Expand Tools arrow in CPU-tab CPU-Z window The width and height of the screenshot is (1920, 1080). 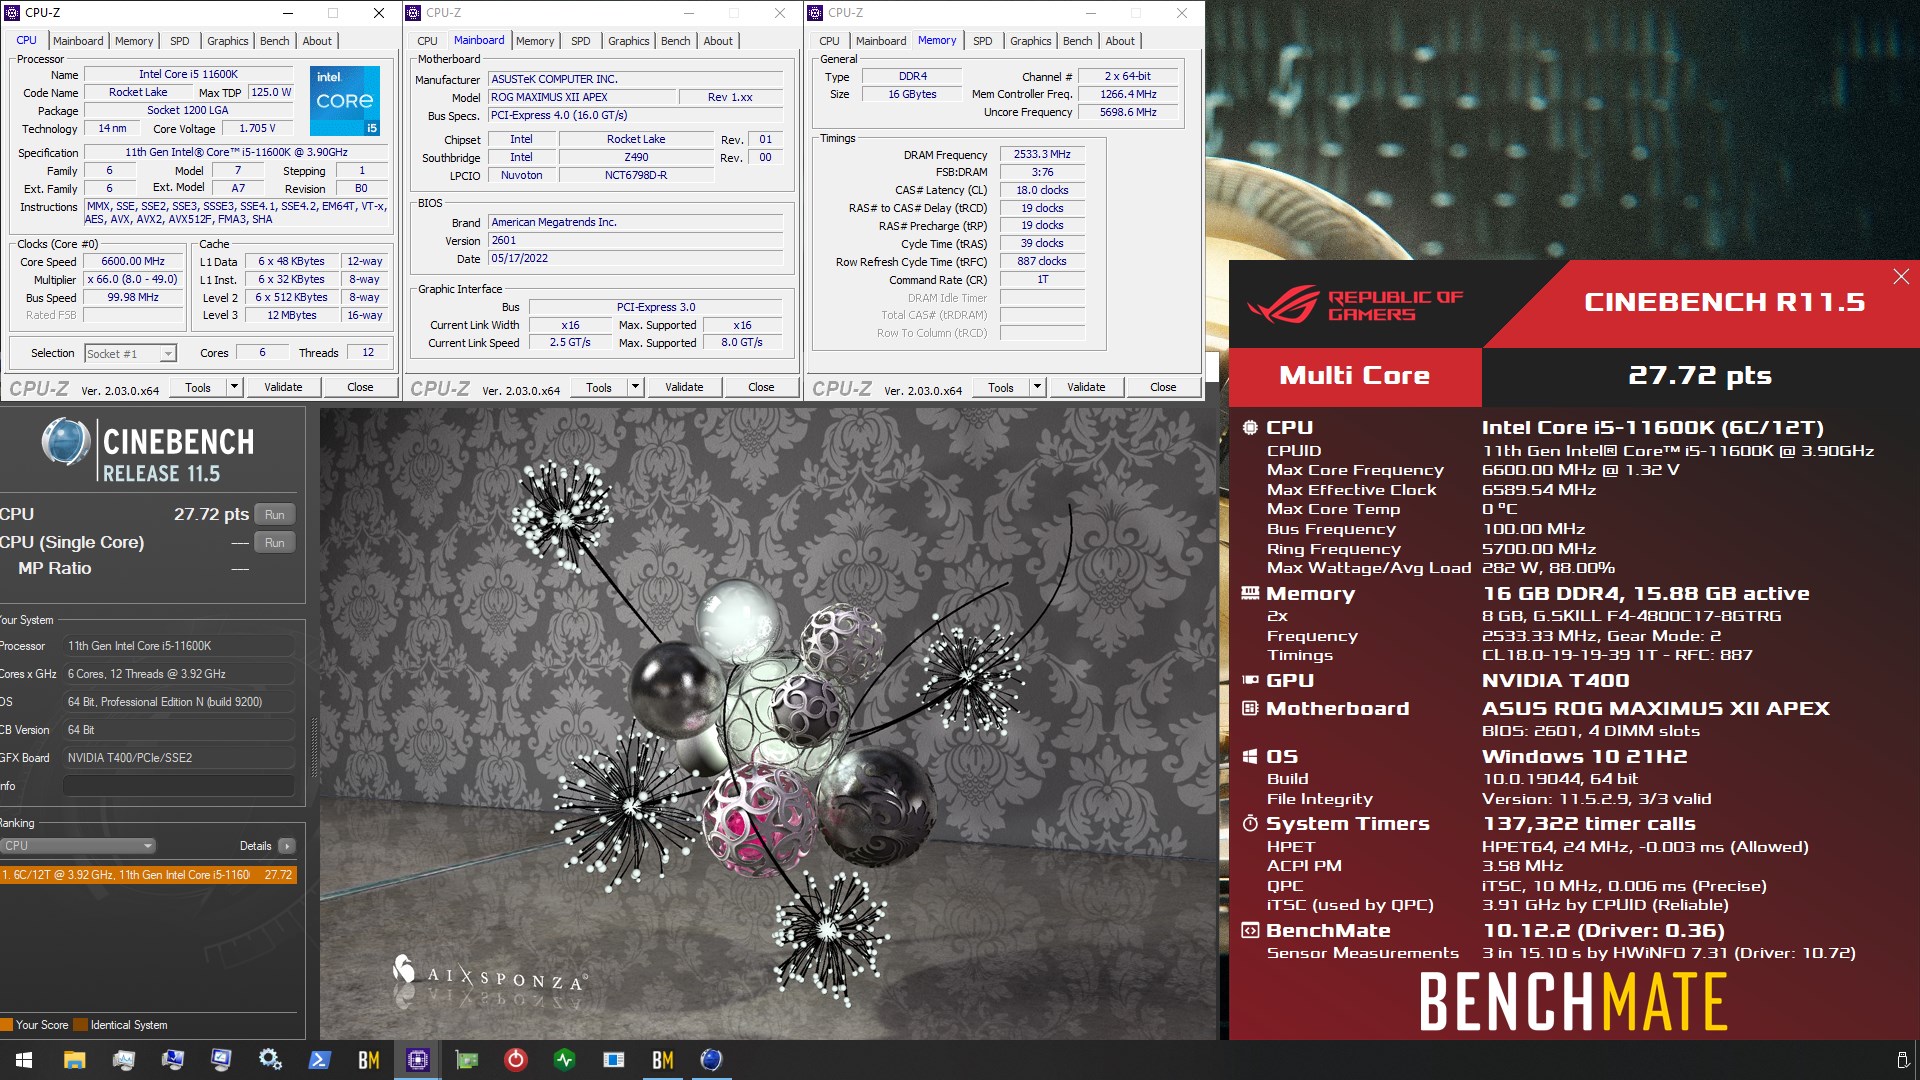[235, 387]
